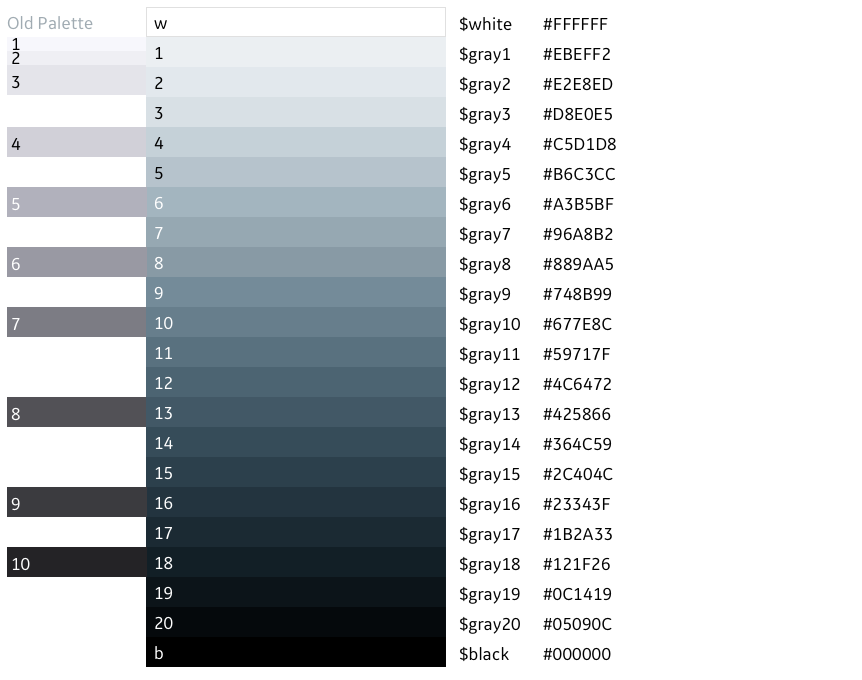Pick new palette gray swatch 6
Screen dimensions: 862x680
pos(296,202)
